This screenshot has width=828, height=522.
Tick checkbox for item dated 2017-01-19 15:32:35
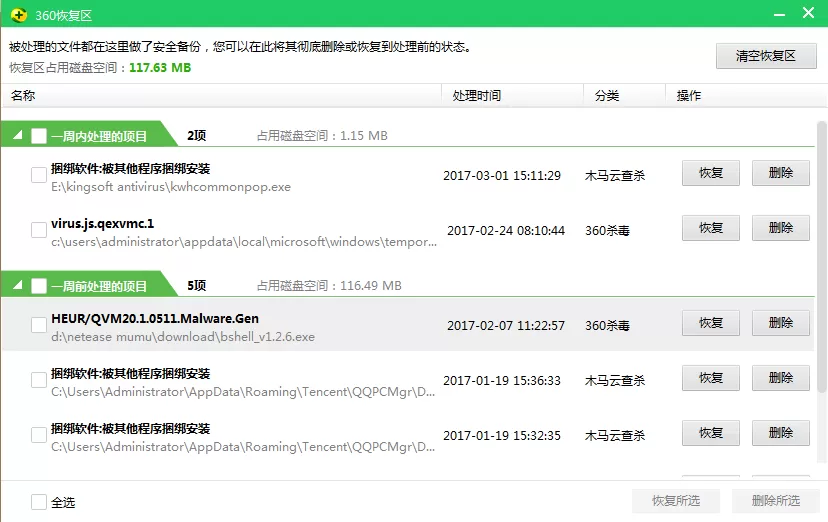pyautogui.click(x=39, y=435)
